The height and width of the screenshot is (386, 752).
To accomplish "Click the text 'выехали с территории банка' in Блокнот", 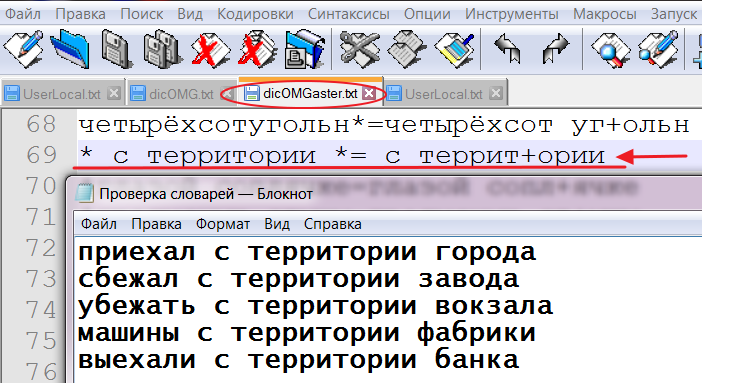I will coord(298,360).
